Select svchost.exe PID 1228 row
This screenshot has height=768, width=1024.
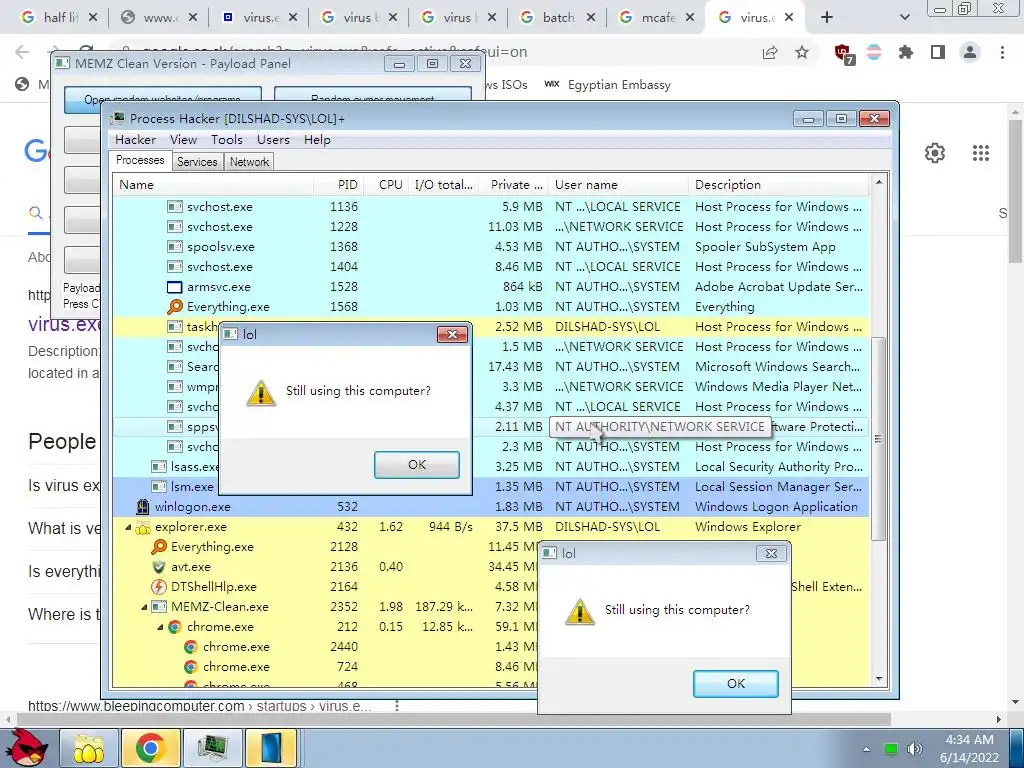click(491, 227)
